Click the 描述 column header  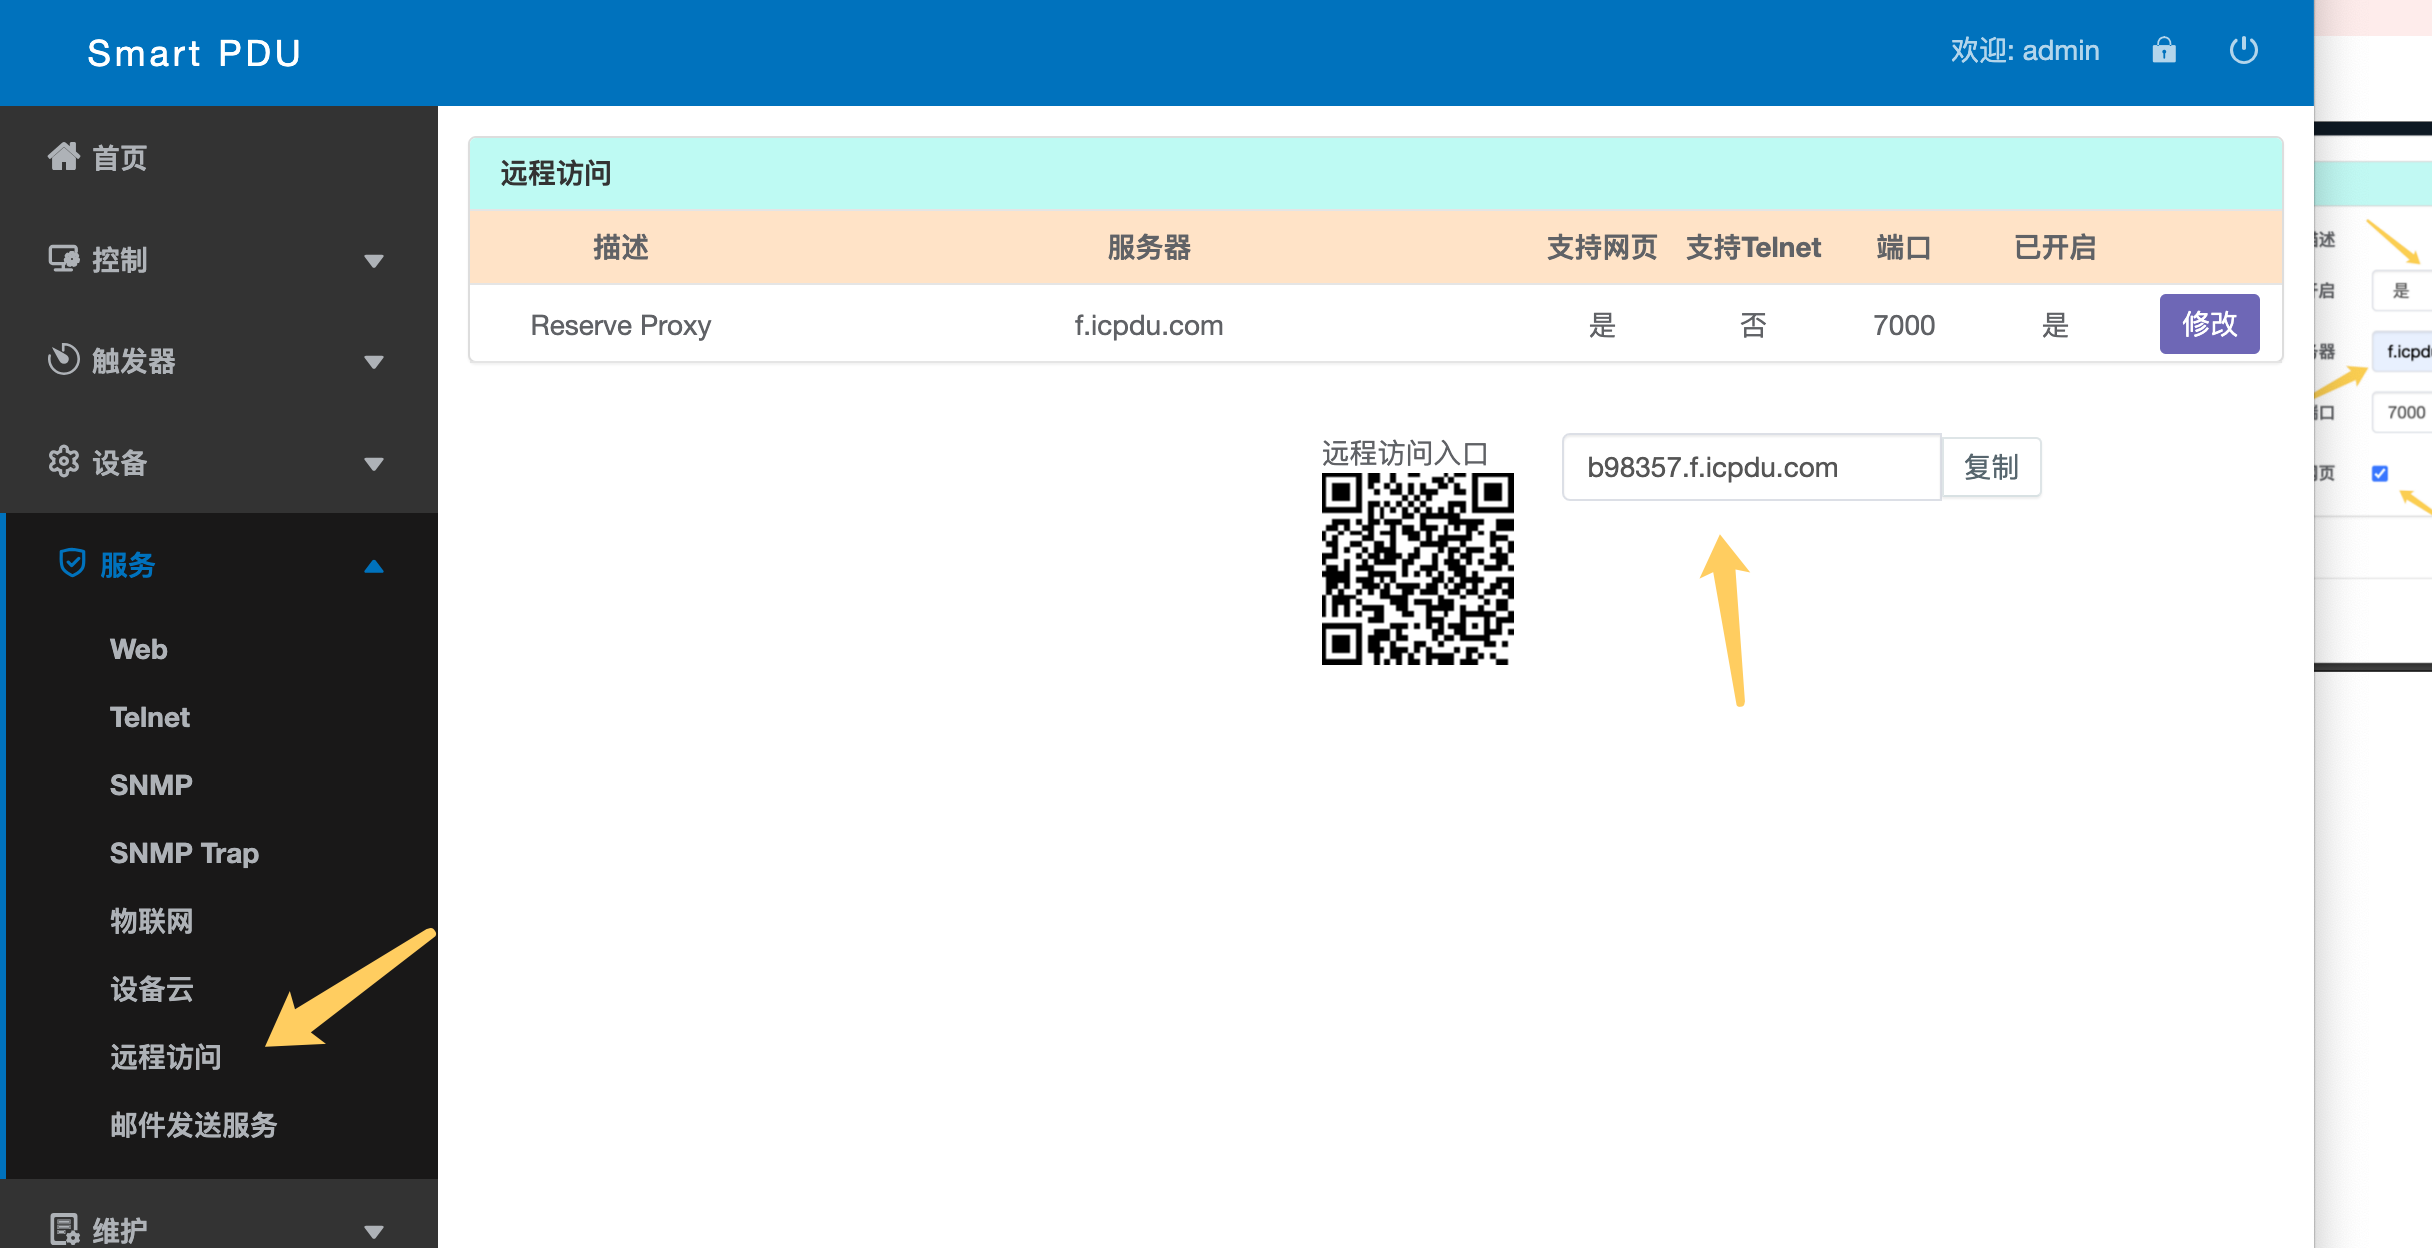[x=621, y=247]
